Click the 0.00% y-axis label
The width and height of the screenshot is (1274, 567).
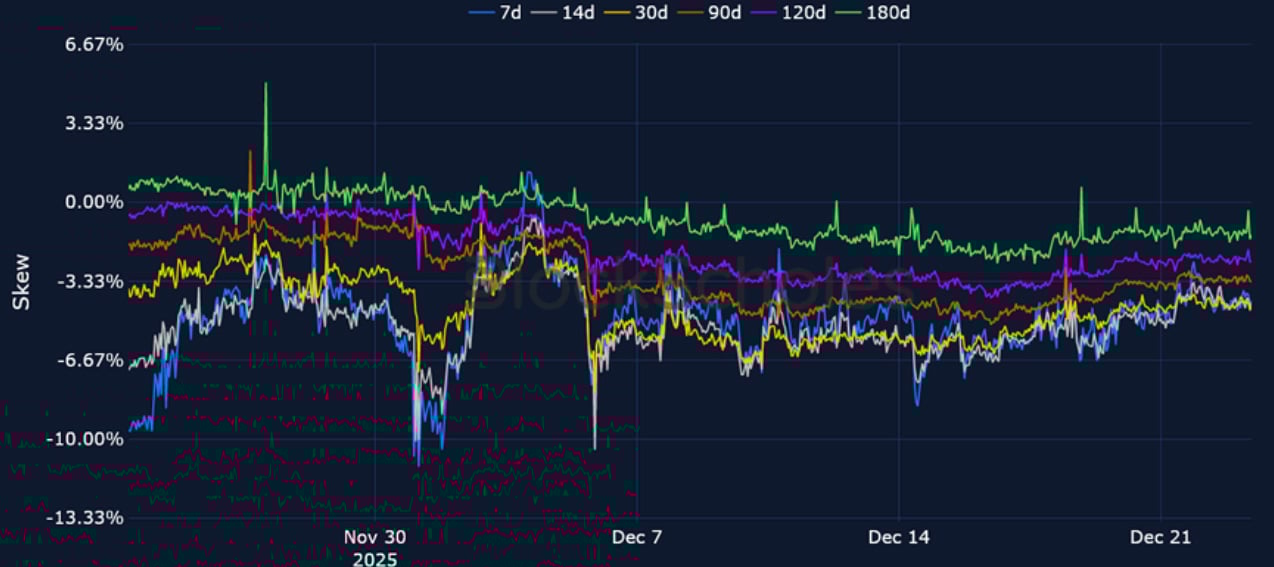point(94,202)
